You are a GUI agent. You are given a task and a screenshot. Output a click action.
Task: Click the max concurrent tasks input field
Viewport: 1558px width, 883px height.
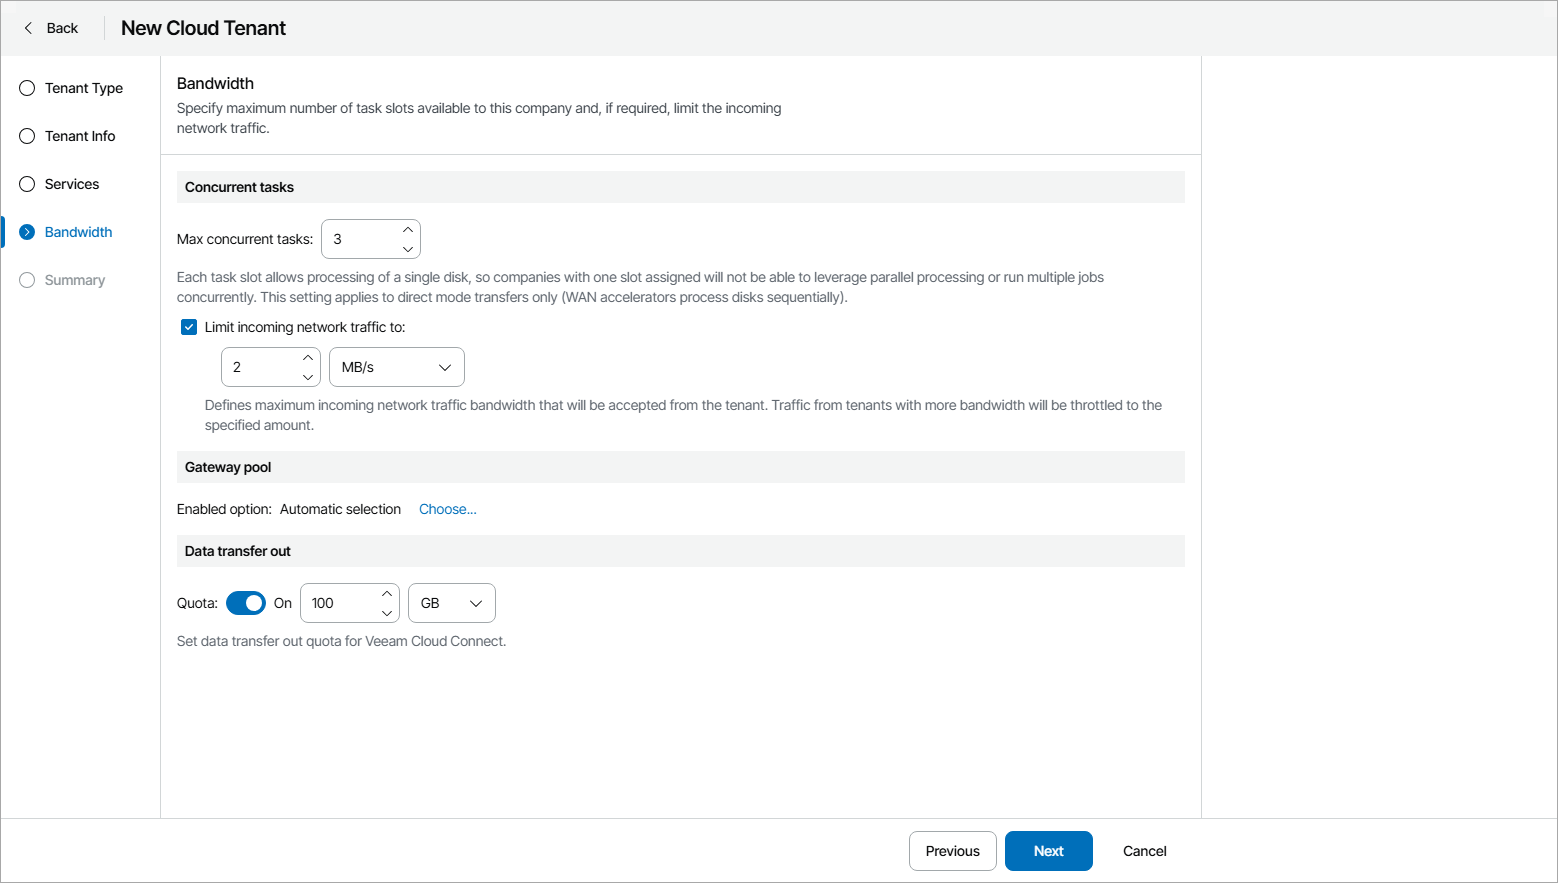click(x=360, y=239)
